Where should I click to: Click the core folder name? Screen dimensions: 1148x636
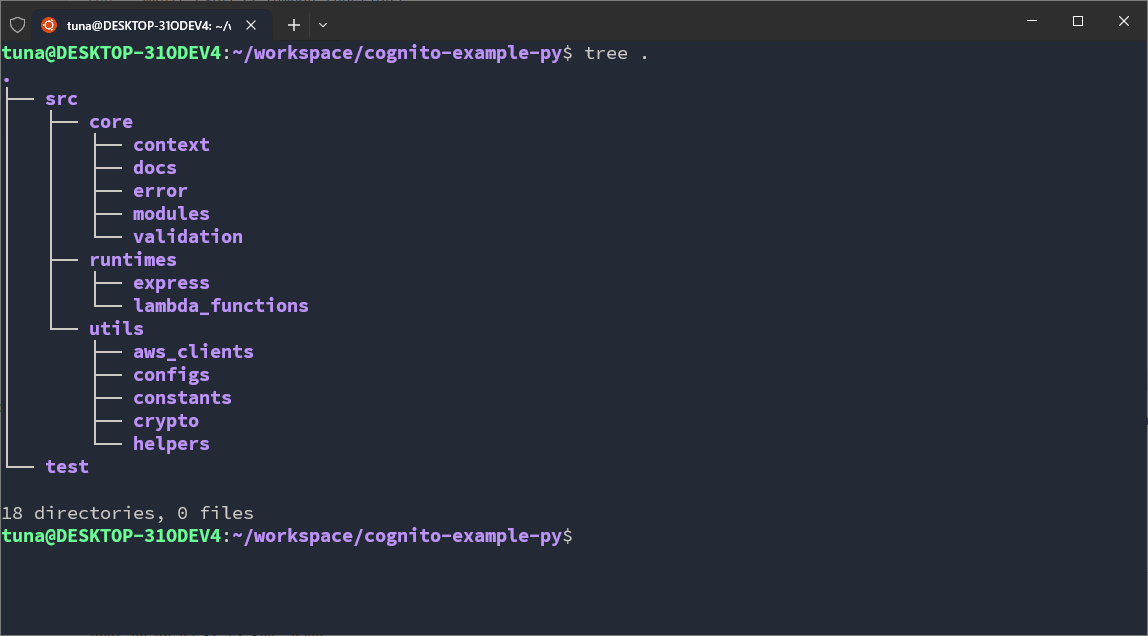point(110,122)
